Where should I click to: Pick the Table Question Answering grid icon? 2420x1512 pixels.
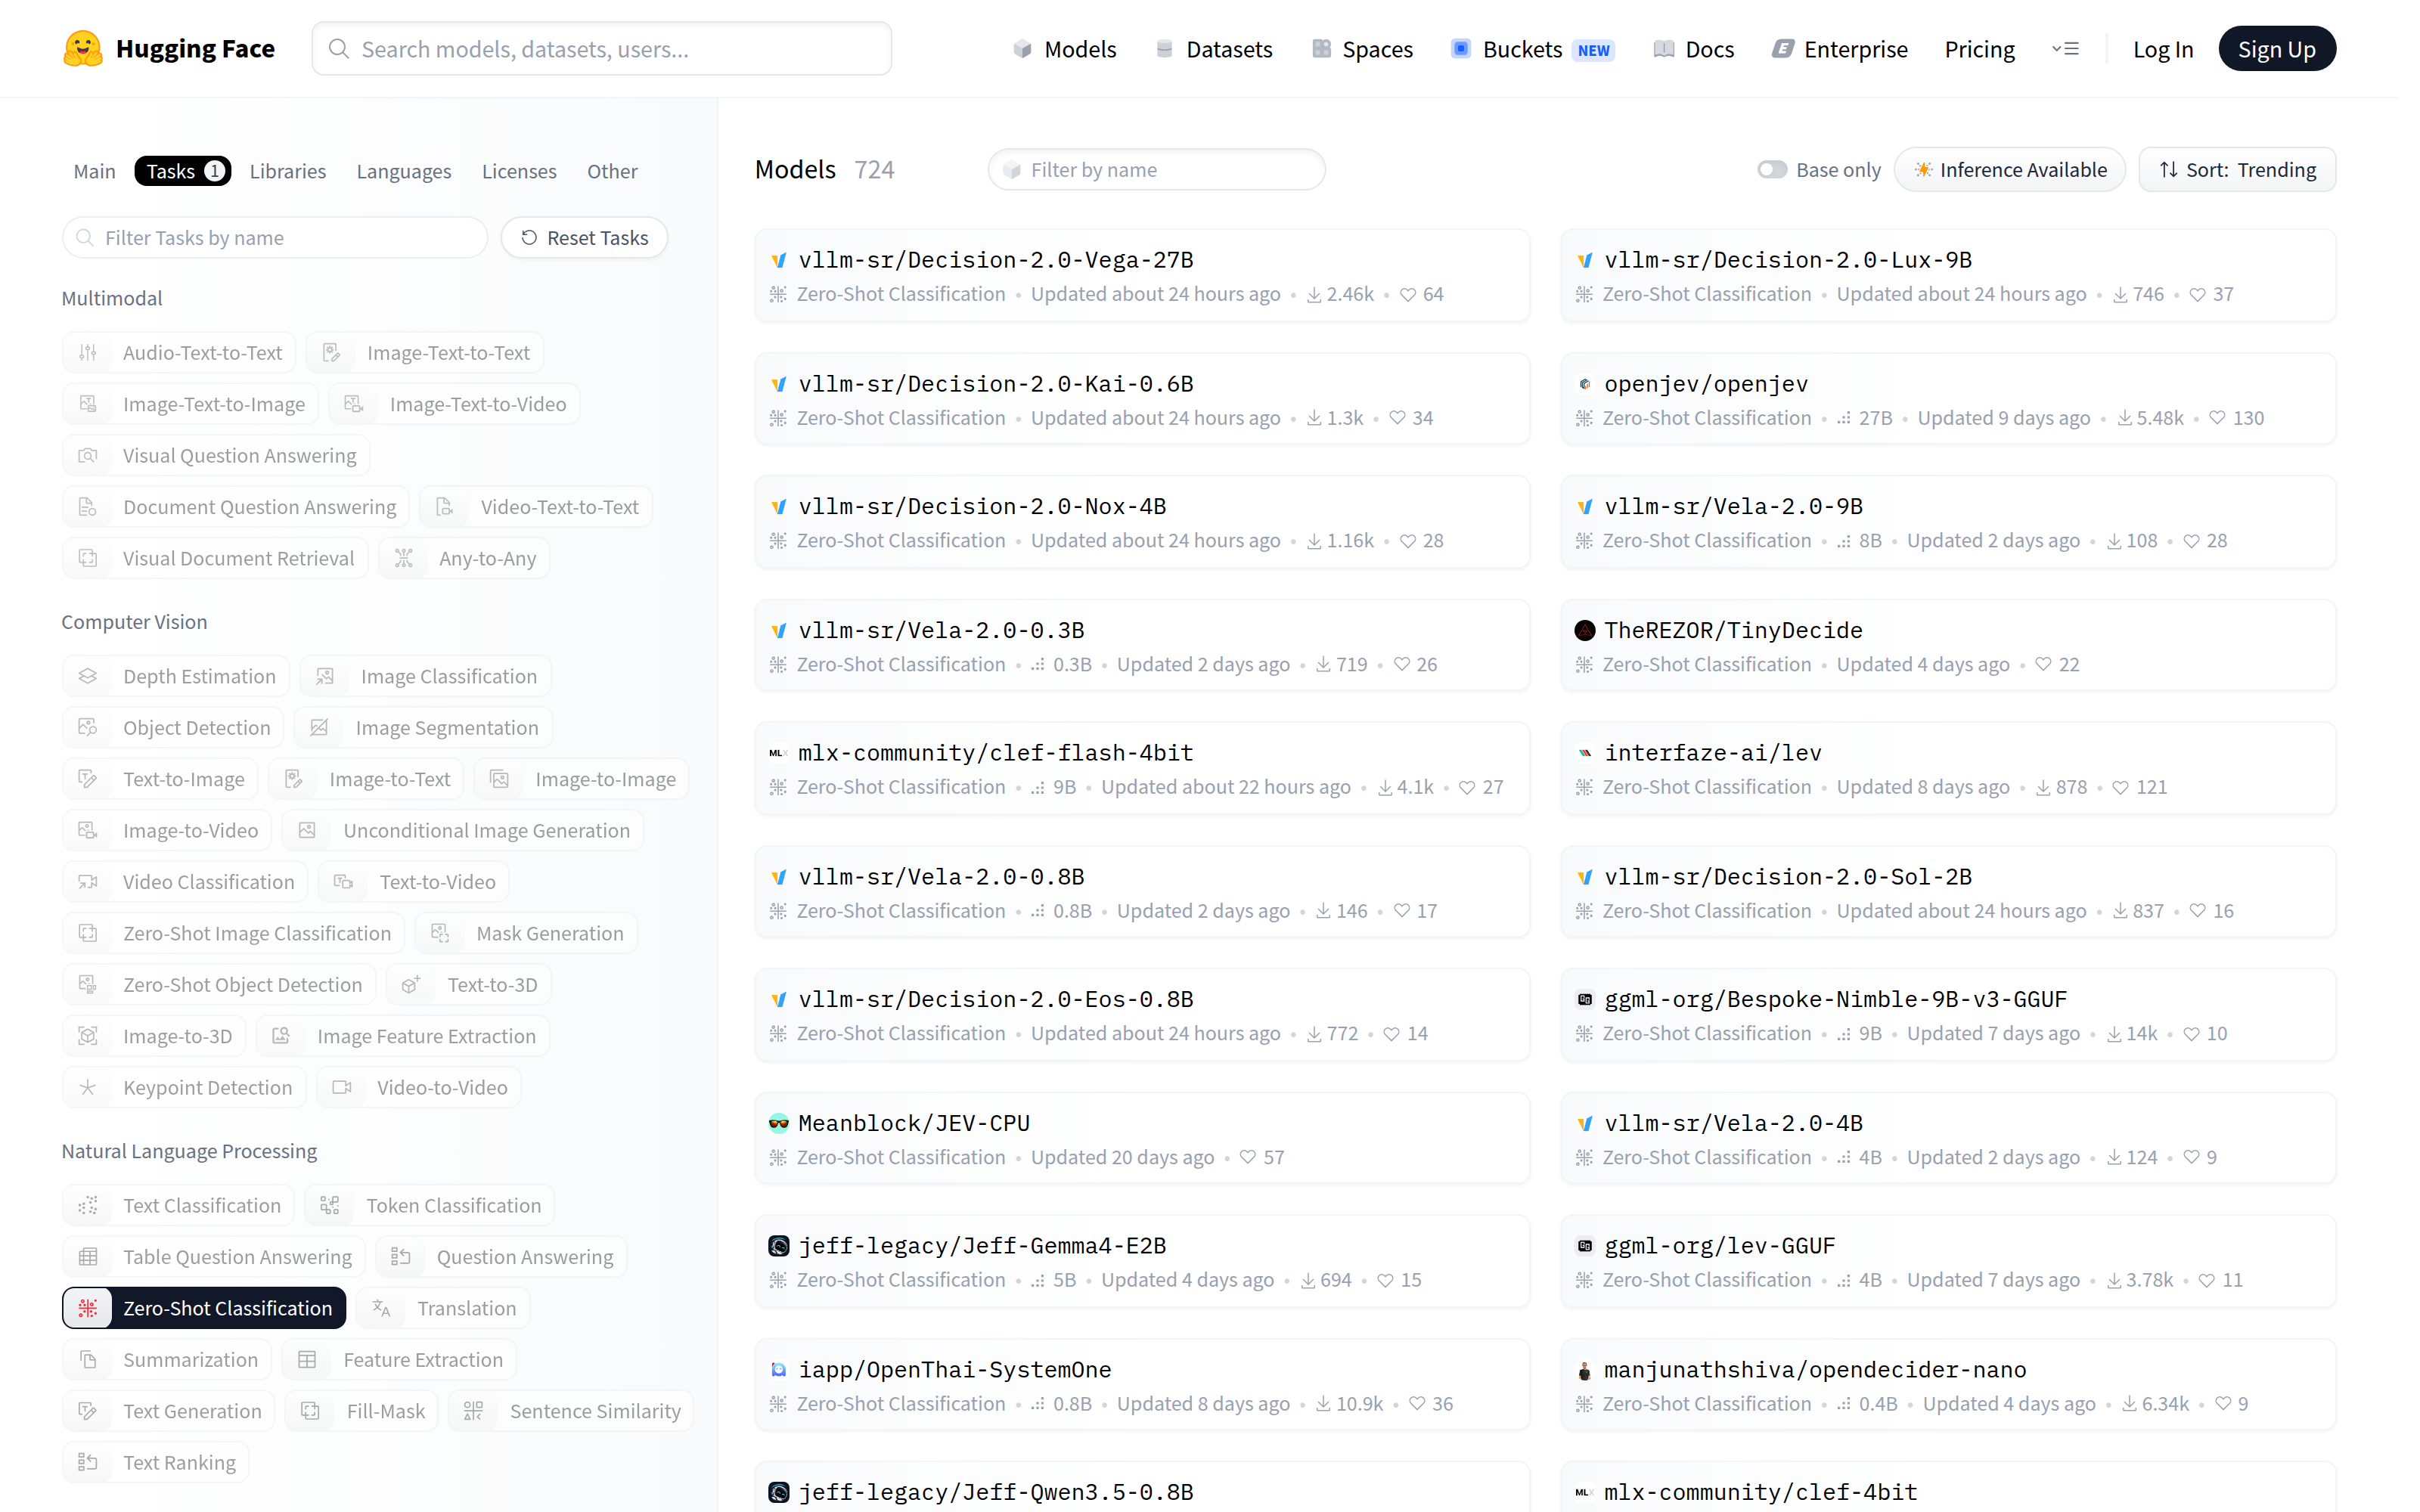(88, 1256)
